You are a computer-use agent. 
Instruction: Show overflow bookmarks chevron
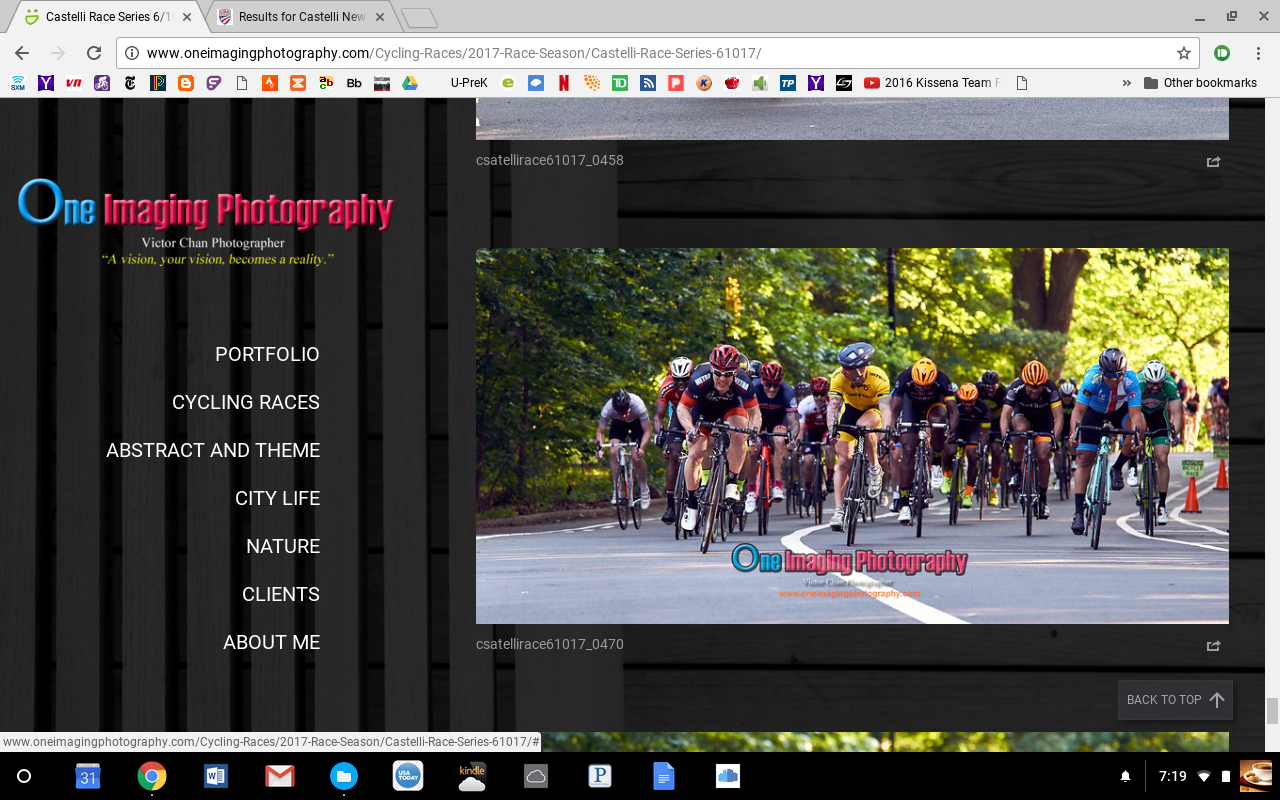[x=1127, y=83]
